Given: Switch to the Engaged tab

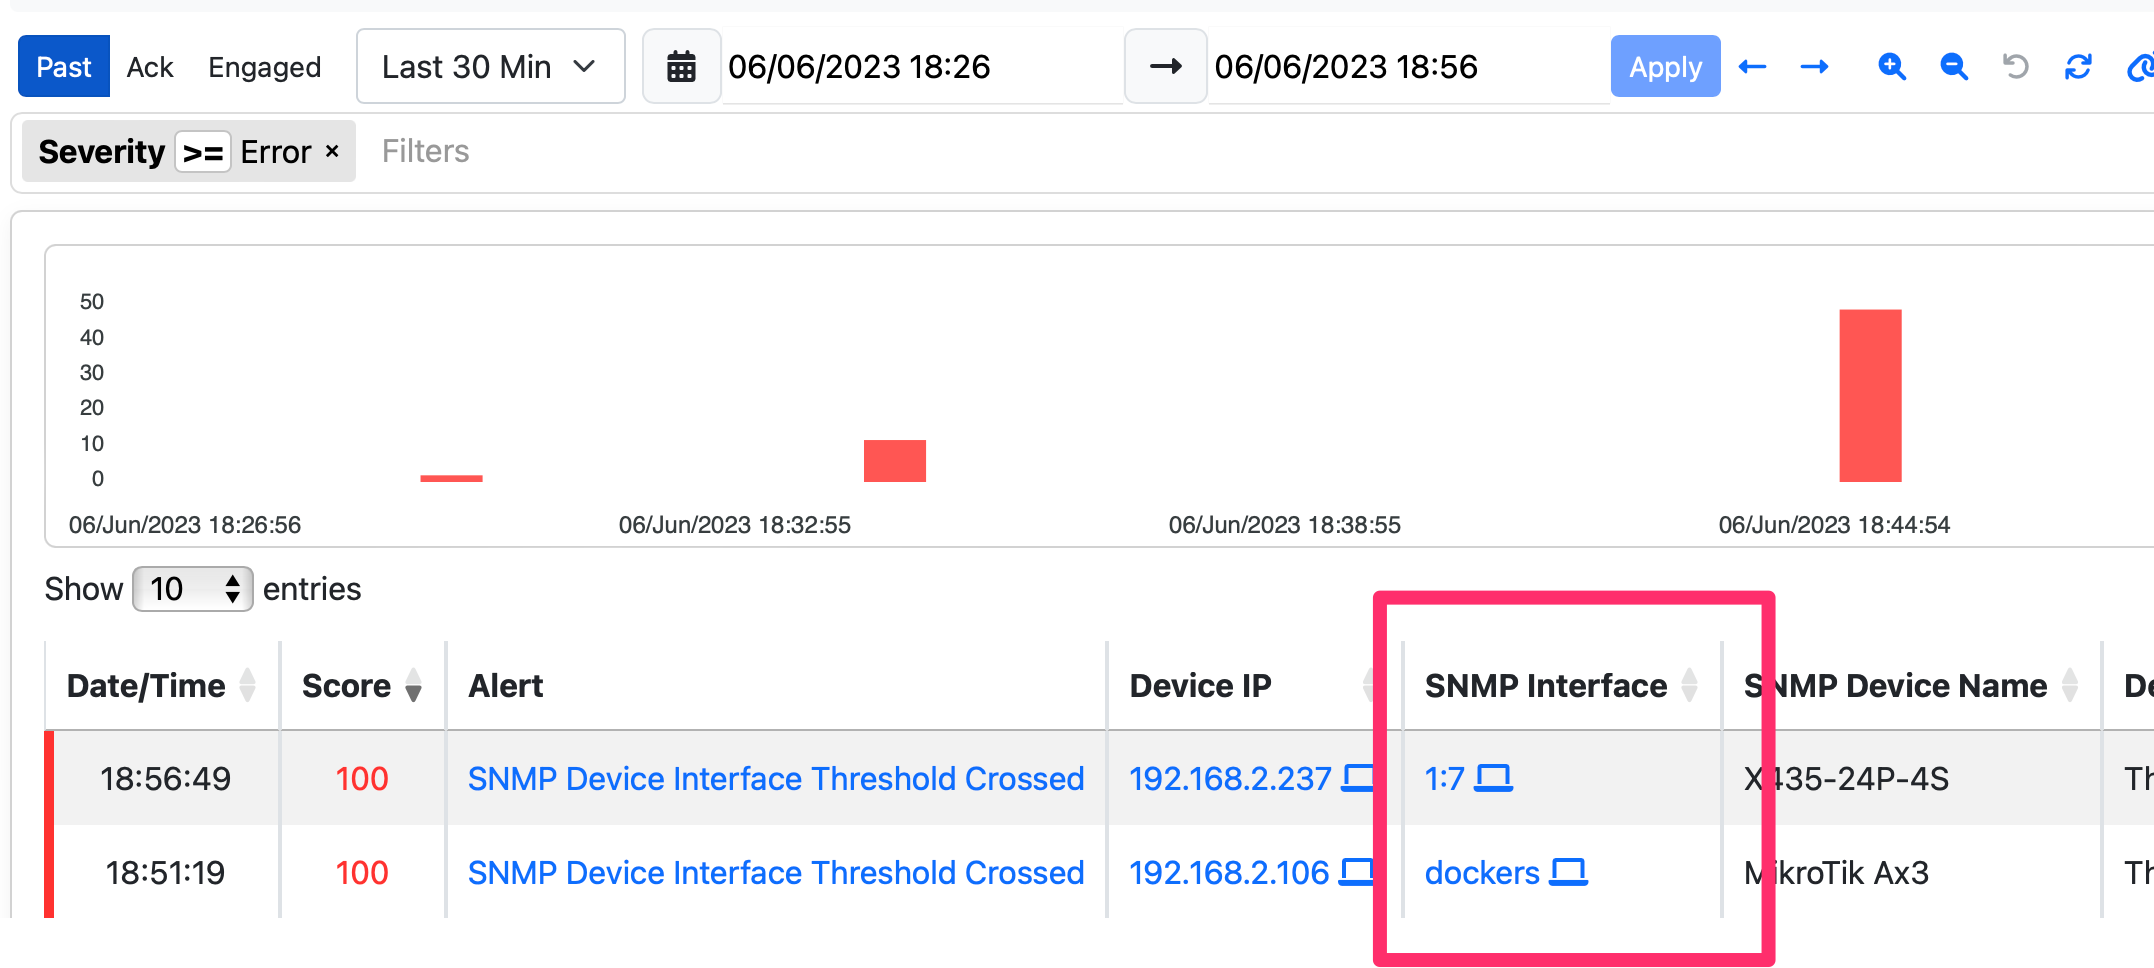Looking at the screenshot, I should [264, 66].
